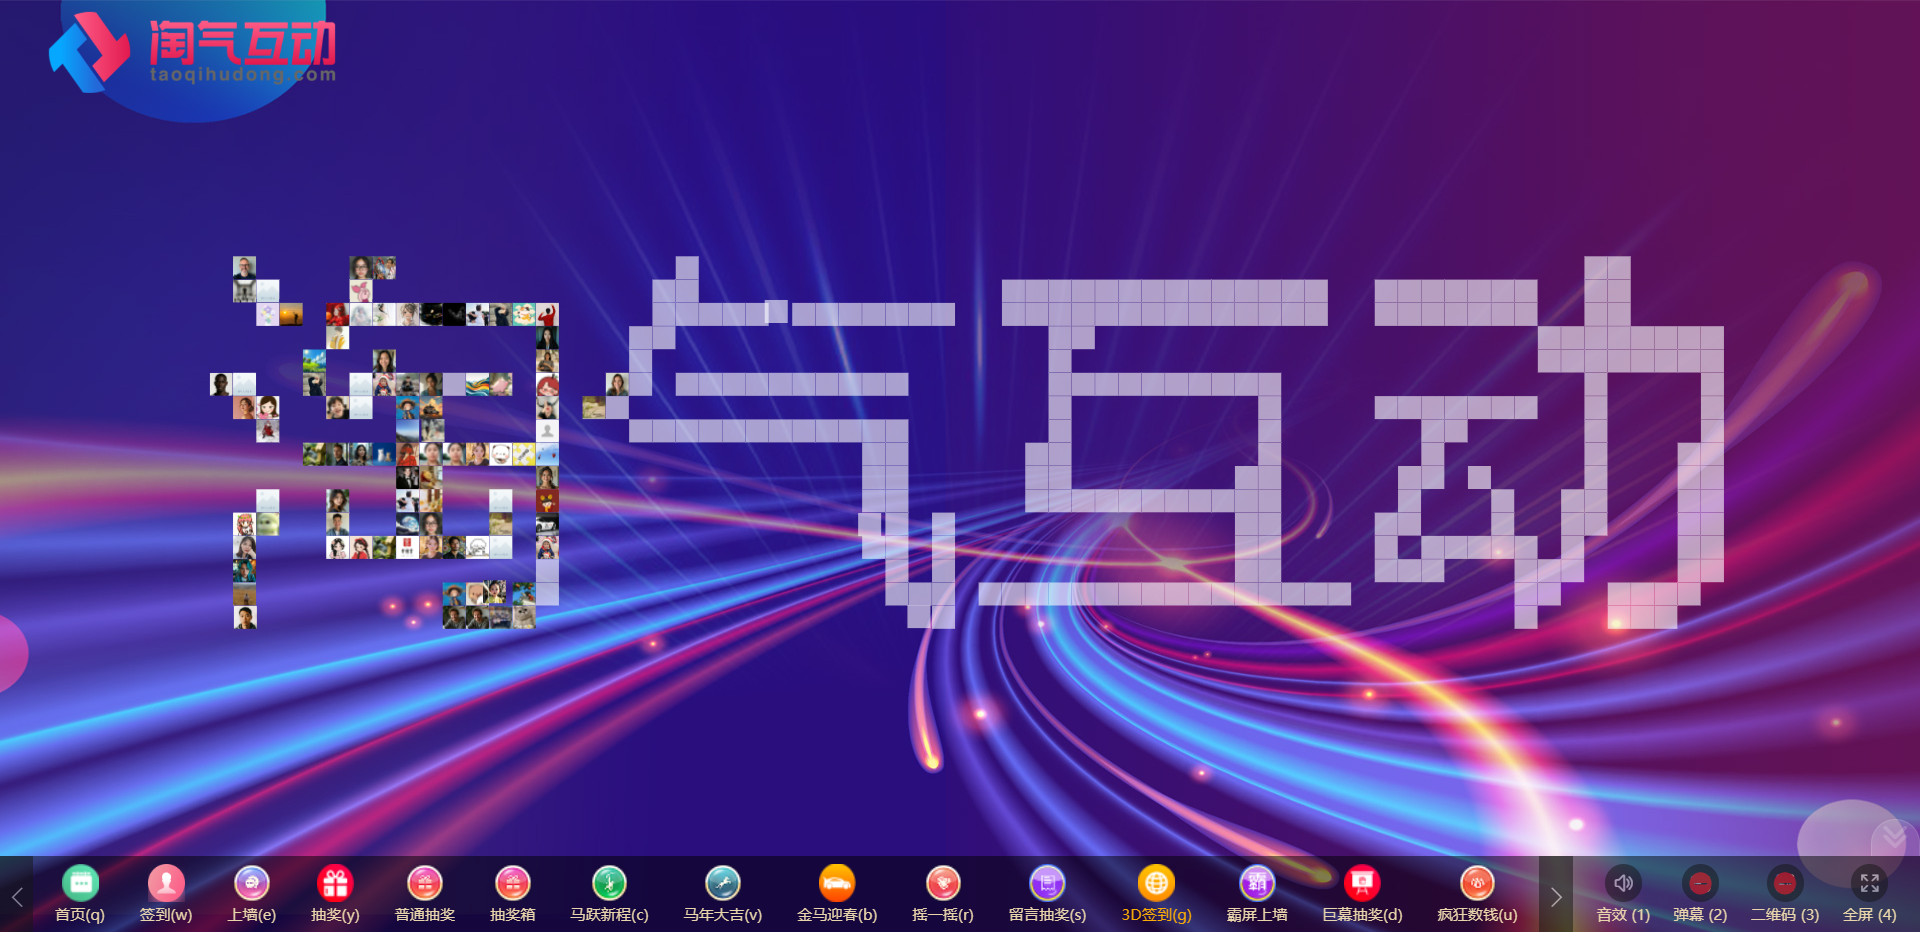Viewport: 1920px width, 932px height.
Task: Start the 疯狂数钱 money counting game
Action: (x=1477, y=894)
